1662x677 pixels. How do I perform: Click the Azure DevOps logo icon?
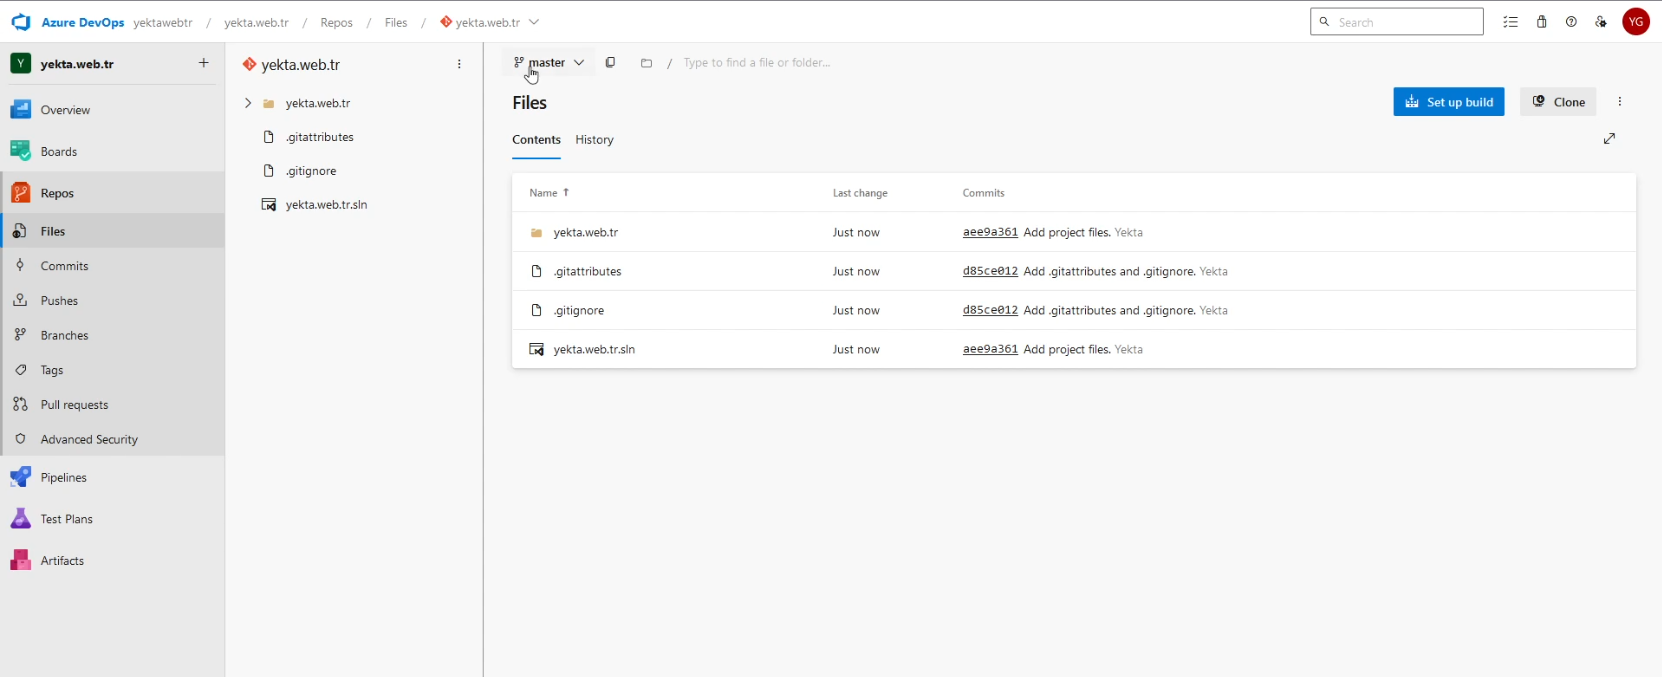tap(21, 22)
